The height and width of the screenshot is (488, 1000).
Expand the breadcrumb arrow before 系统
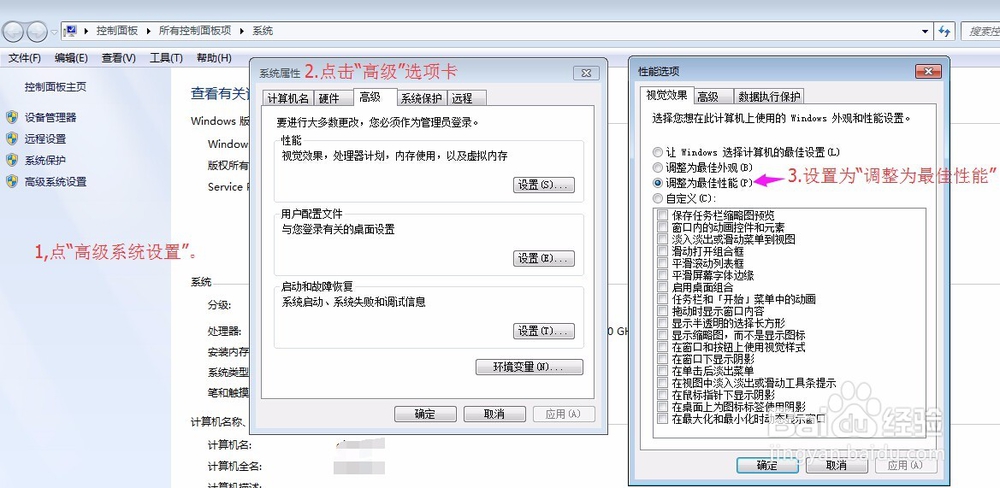click(x=242, y=31)
